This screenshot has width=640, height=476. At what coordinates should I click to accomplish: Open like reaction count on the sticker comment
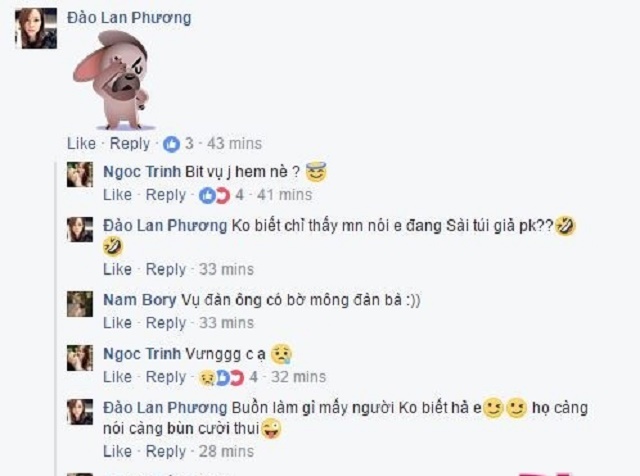point(178,144)
